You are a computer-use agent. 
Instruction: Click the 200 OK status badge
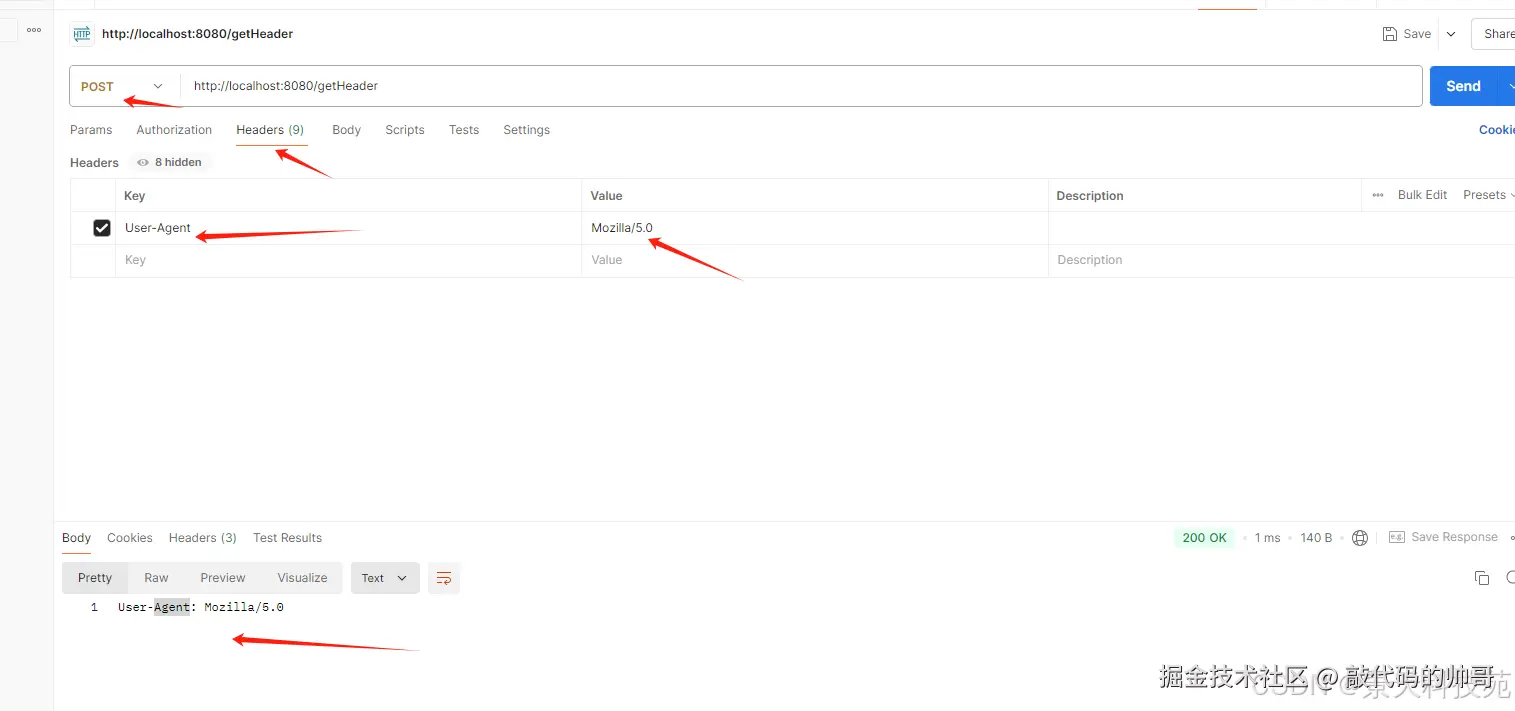pos(1204,538)
